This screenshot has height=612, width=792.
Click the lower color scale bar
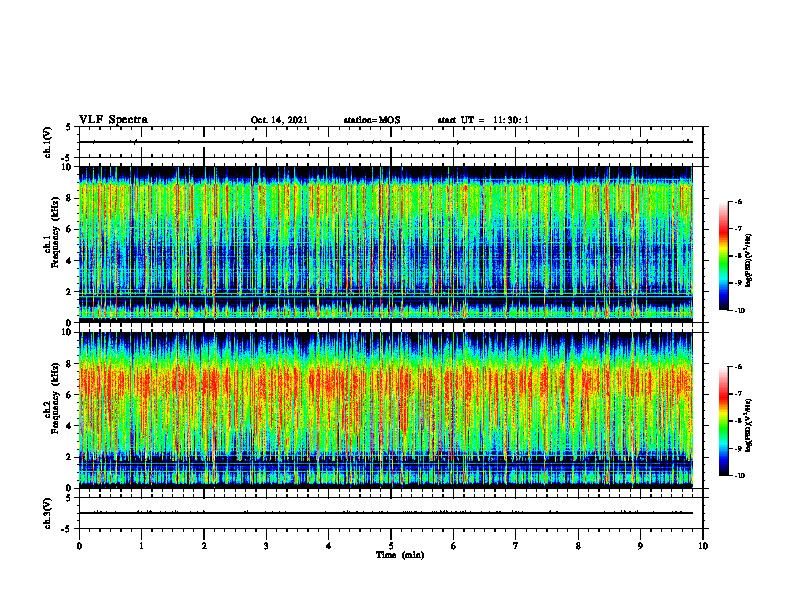pyautogui.click(x=723, y=421)
